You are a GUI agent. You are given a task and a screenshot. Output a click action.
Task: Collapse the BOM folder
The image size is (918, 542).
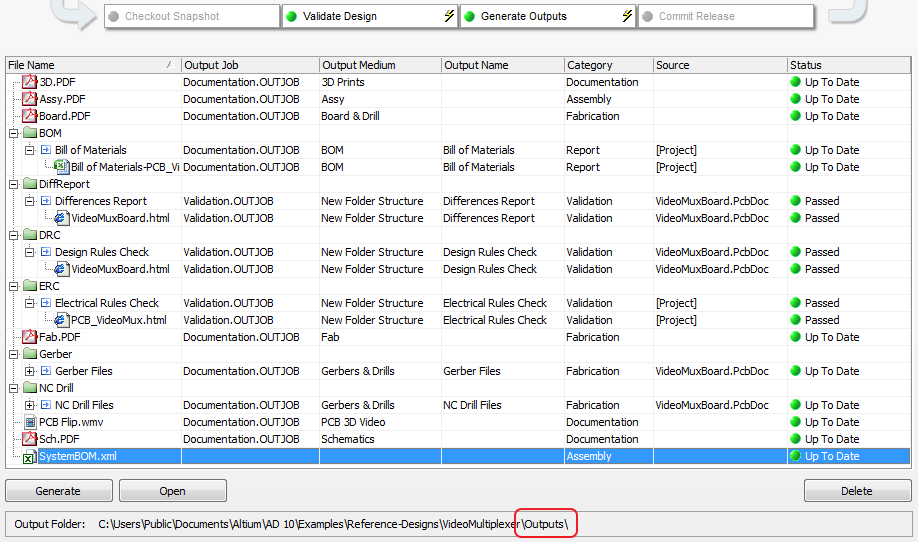[13, 133]
